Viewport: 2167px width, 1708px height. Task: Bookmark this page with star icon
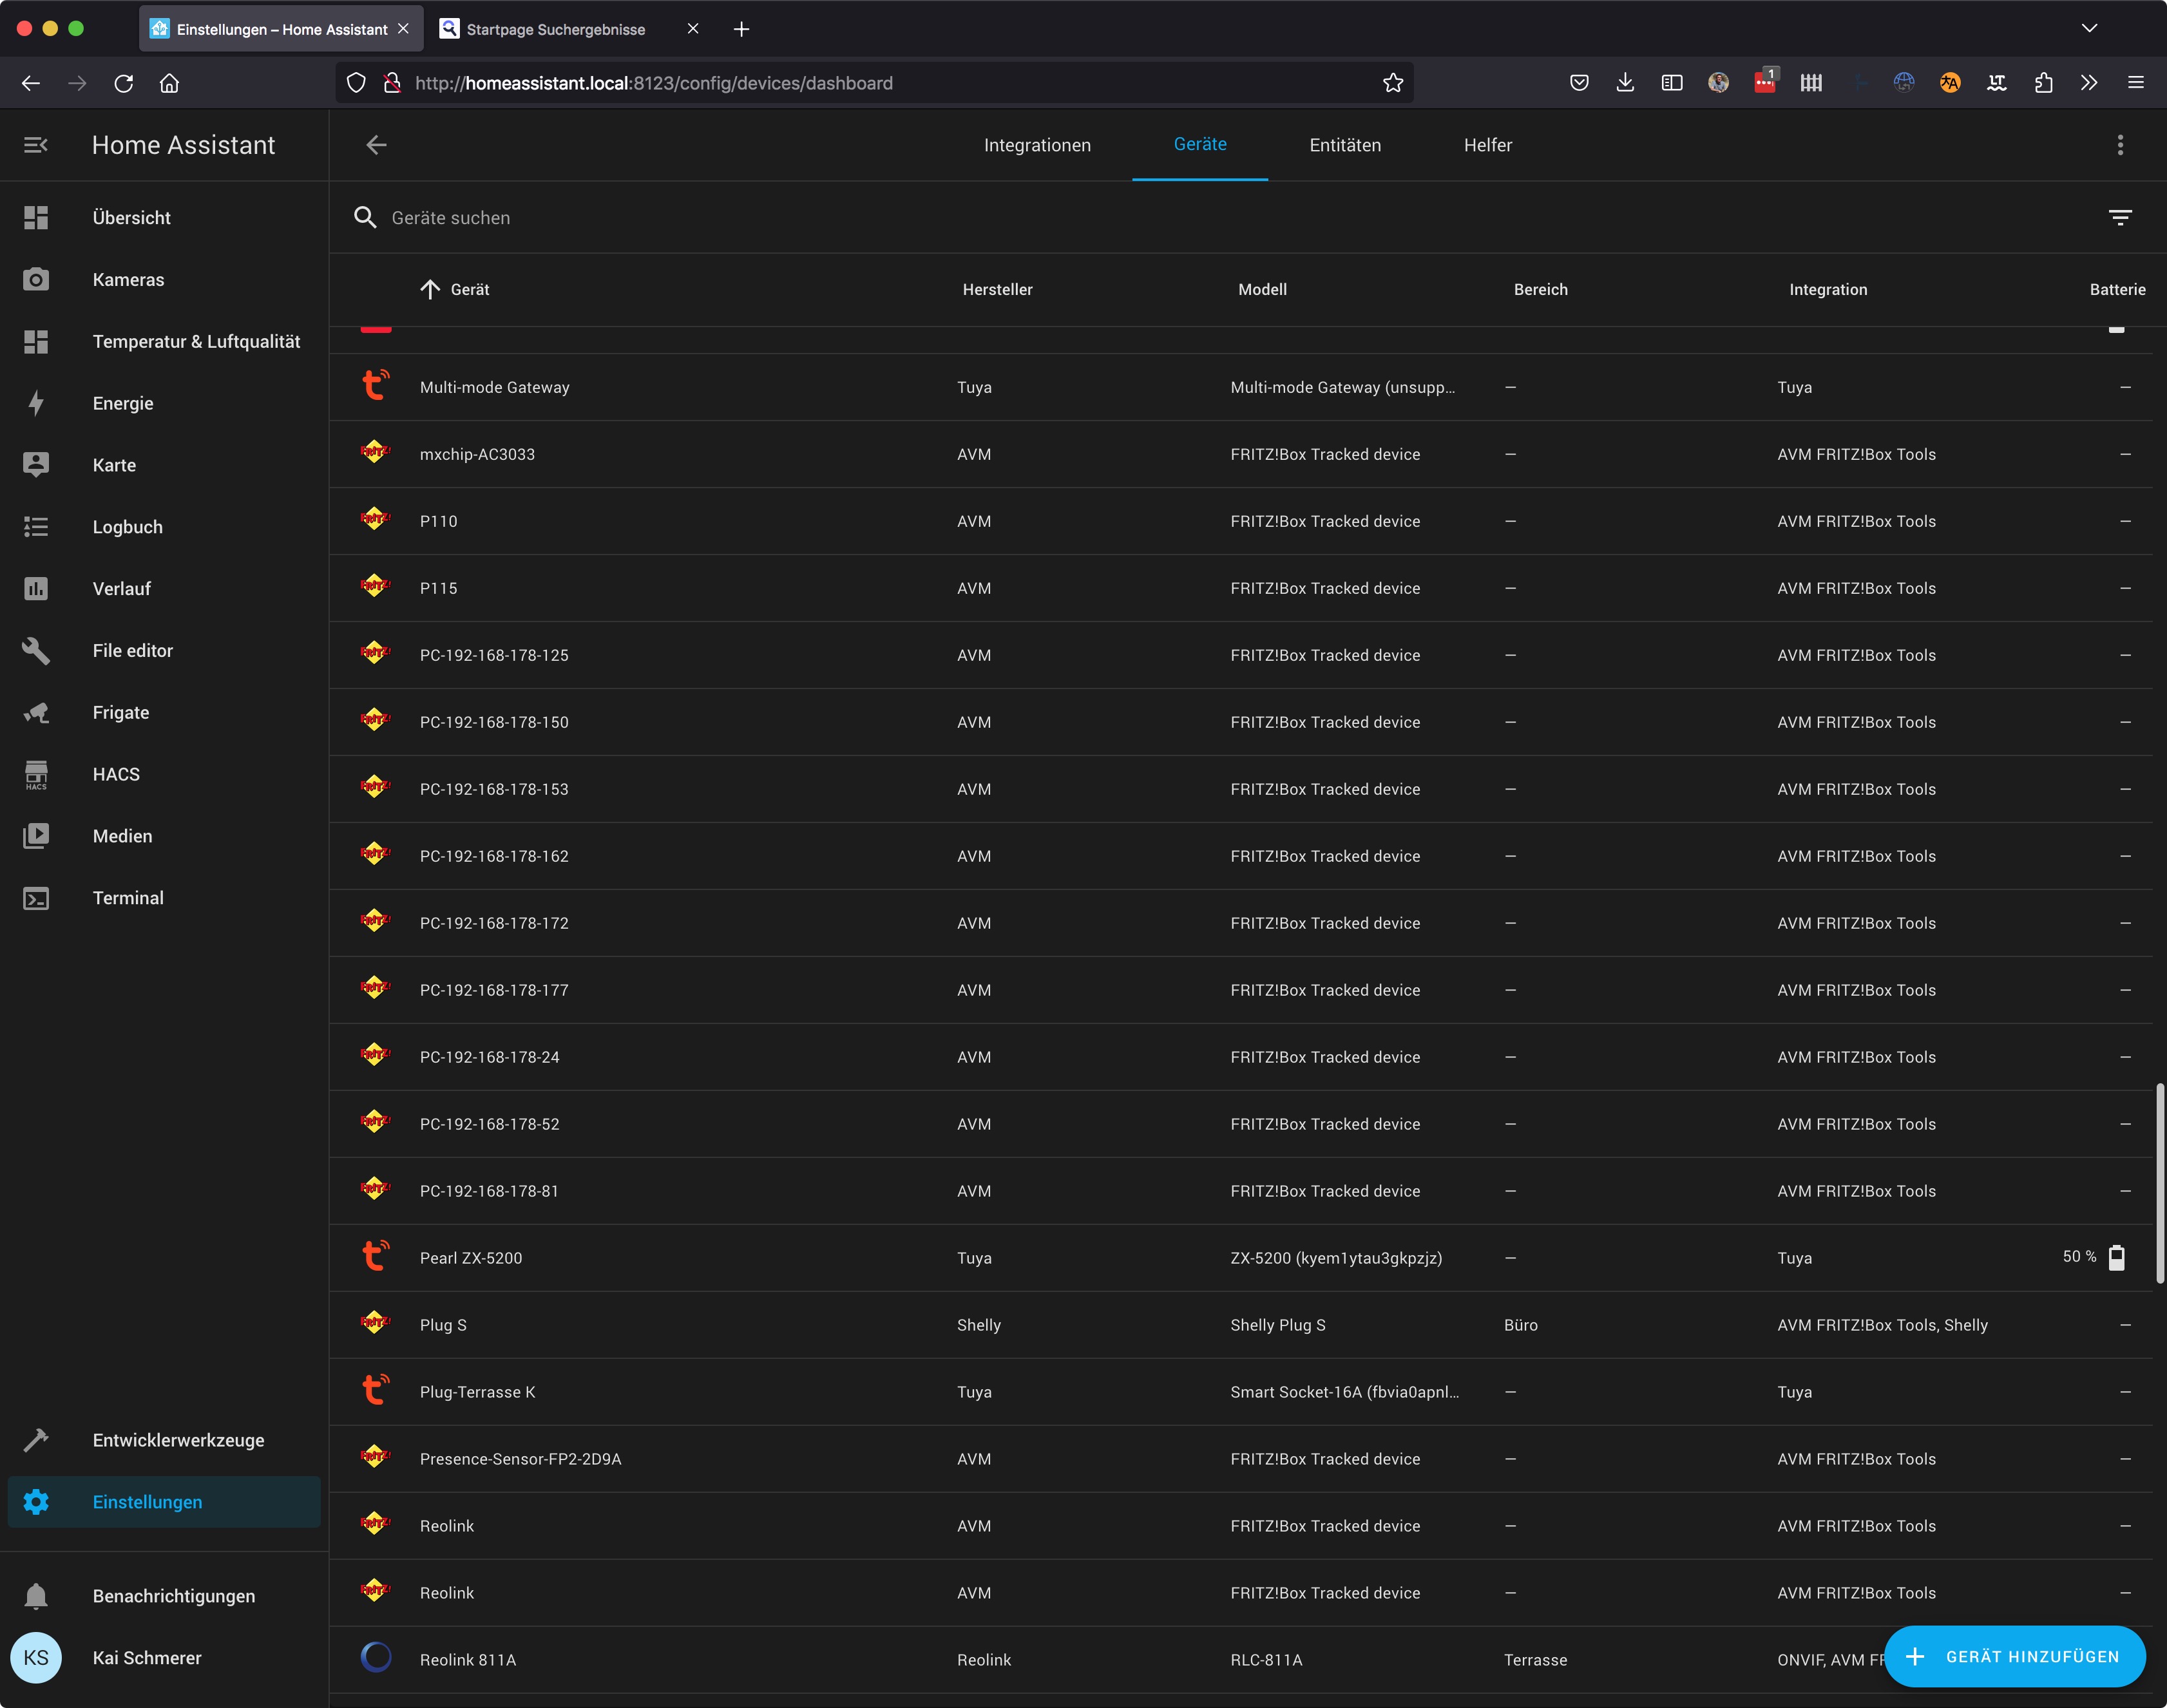(1392, 83)
